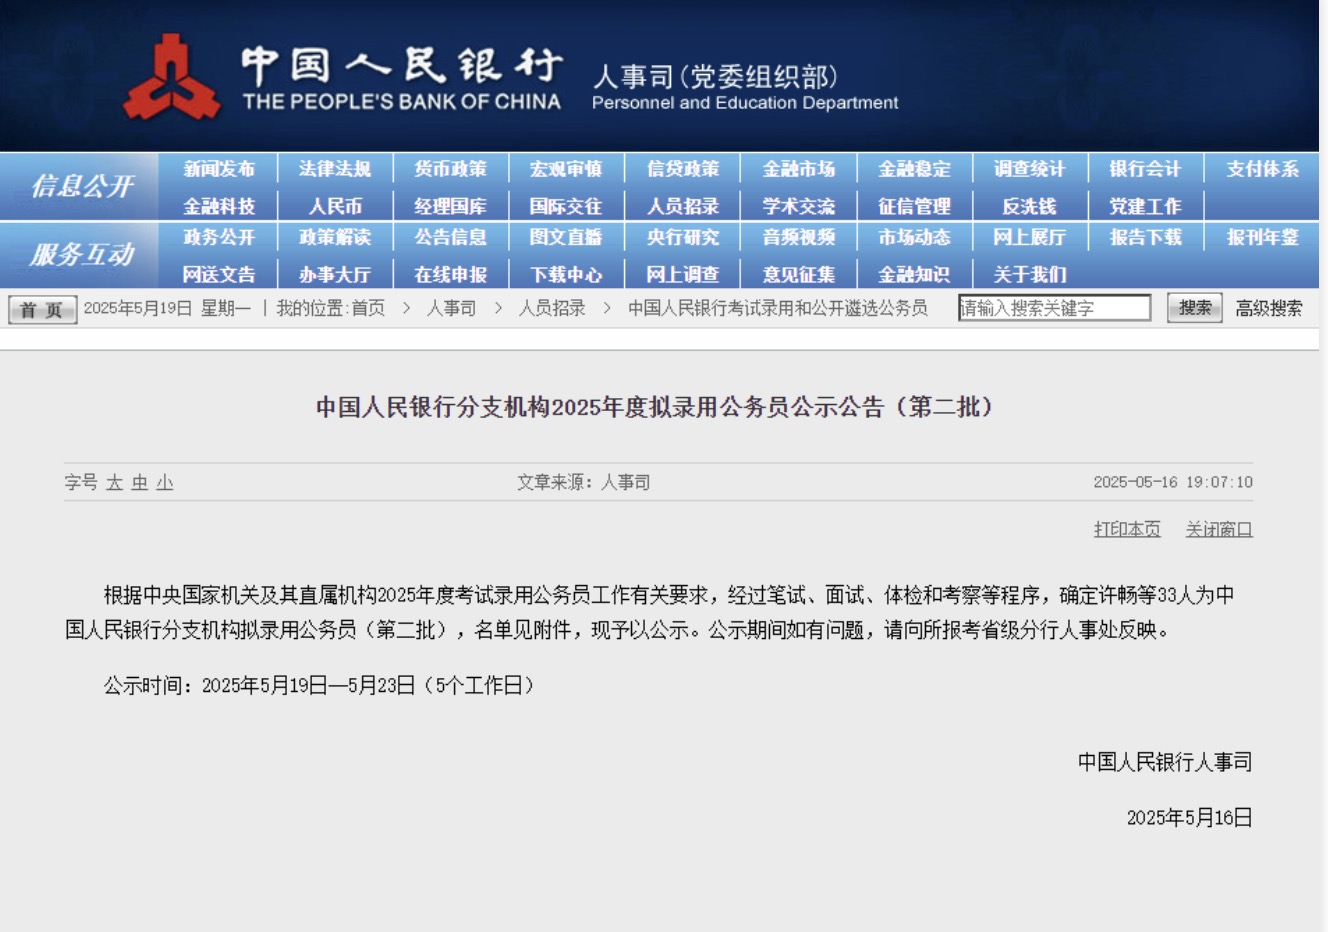Click the timestamp 2025-05-16 19:07:10
Screen dimensions: 1328x932
click(1173, 482)
